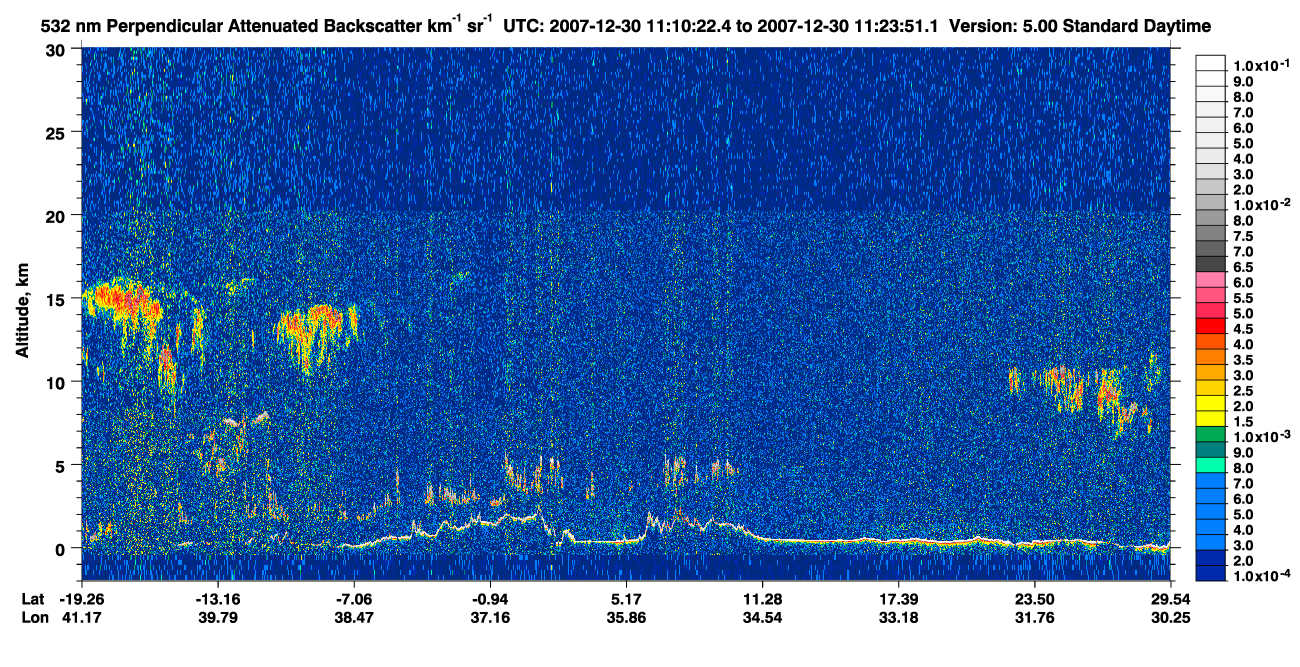Click latitude value '29.54'
Screen dimensions: 1300x667
(1170, 599)
